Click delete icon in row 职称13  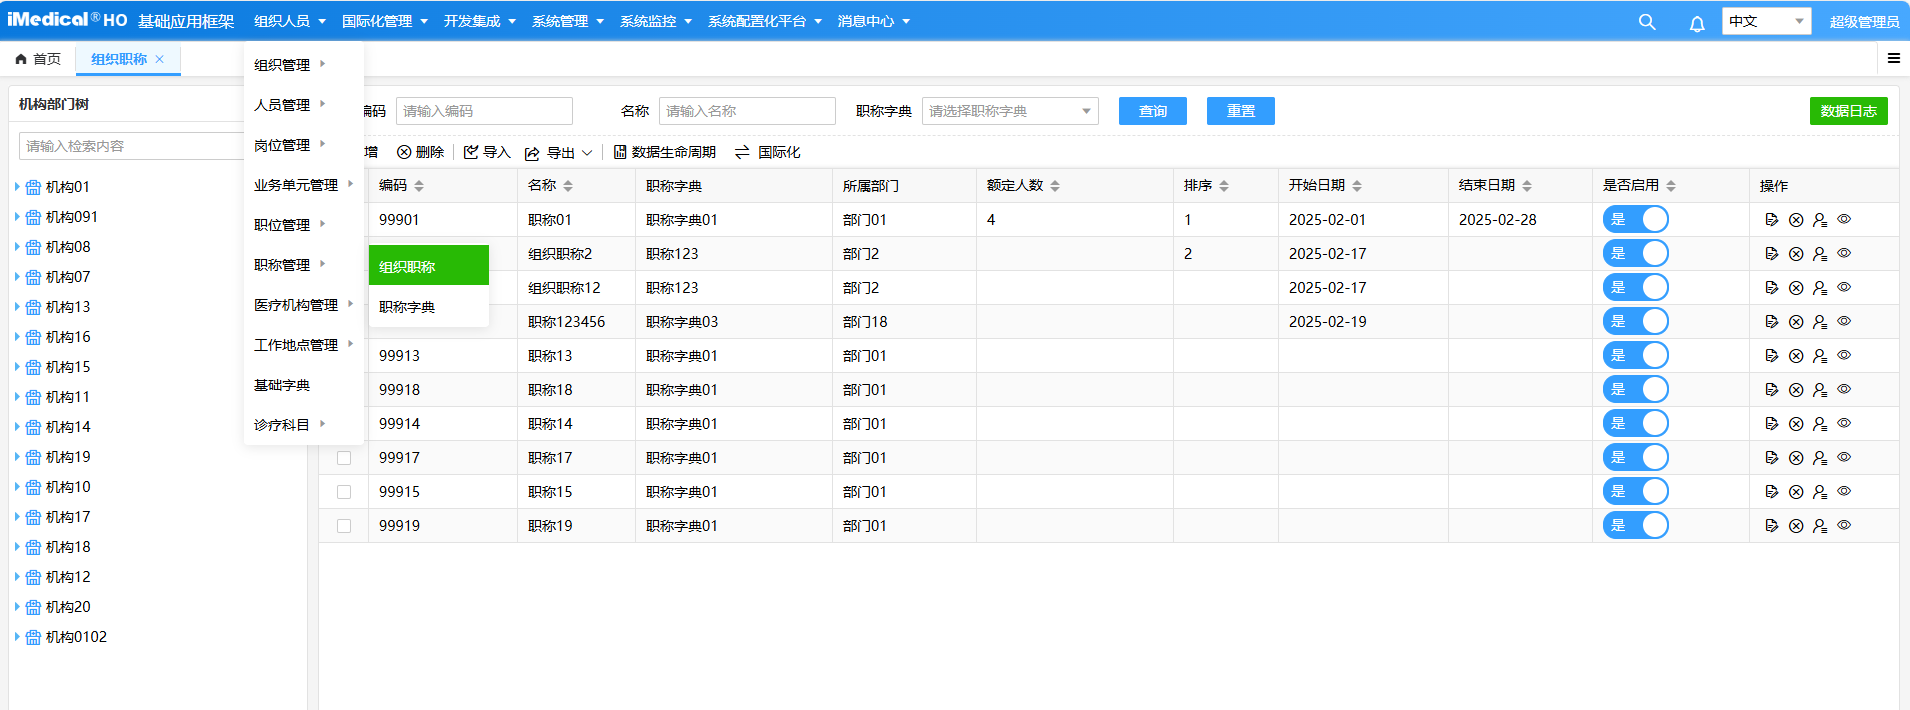[1795, 356]
